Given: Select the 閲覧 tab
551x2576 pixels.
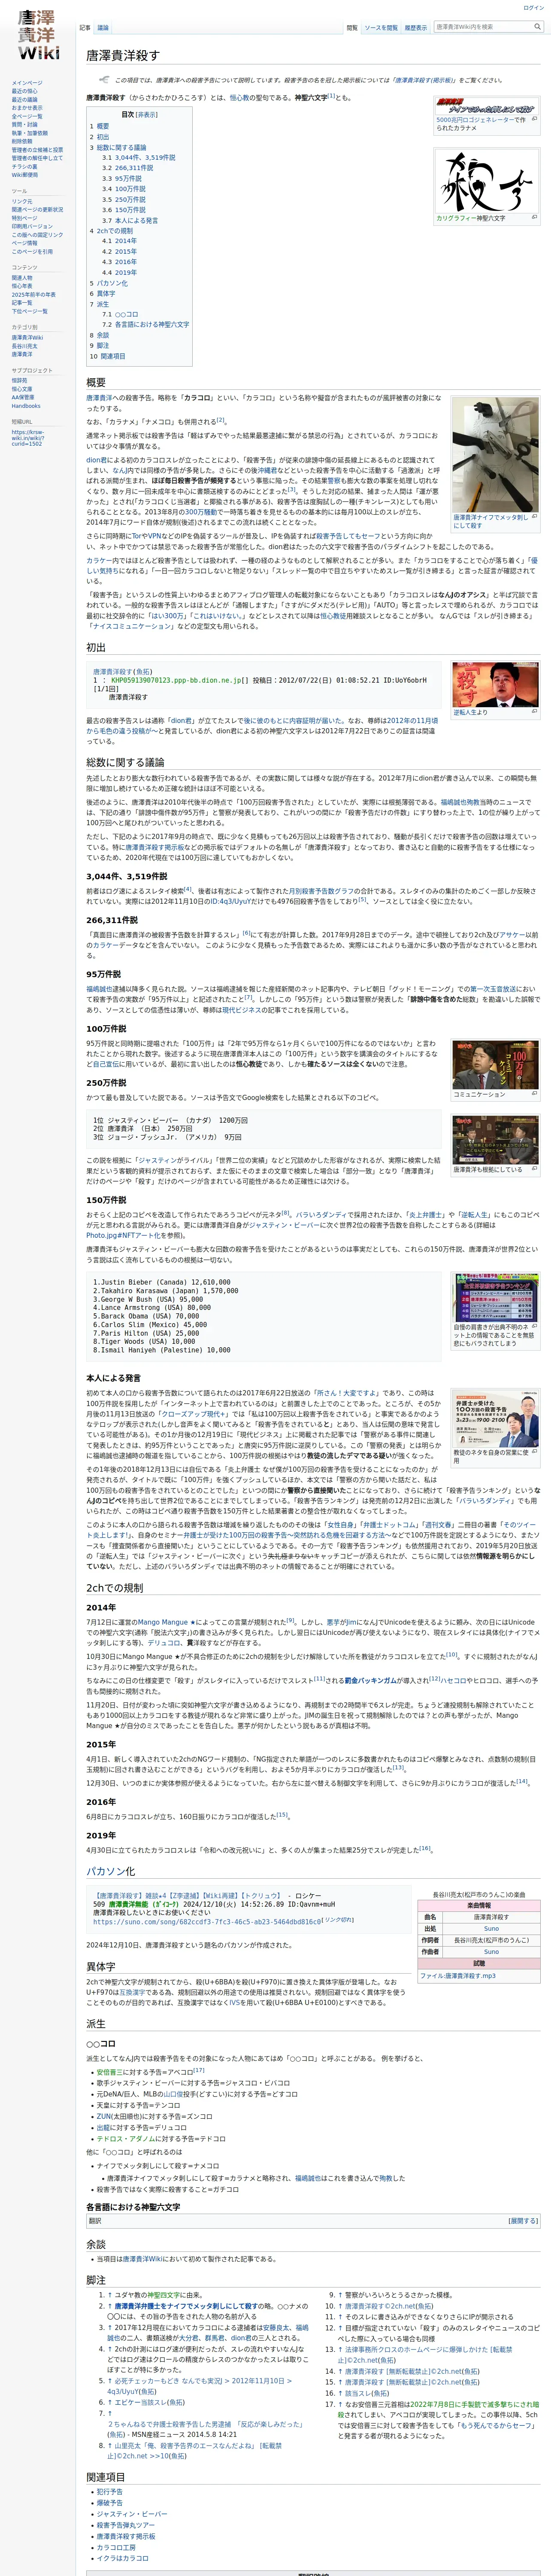Looking at the screenshot, I should pyautogui.click(x=352, y=28).
